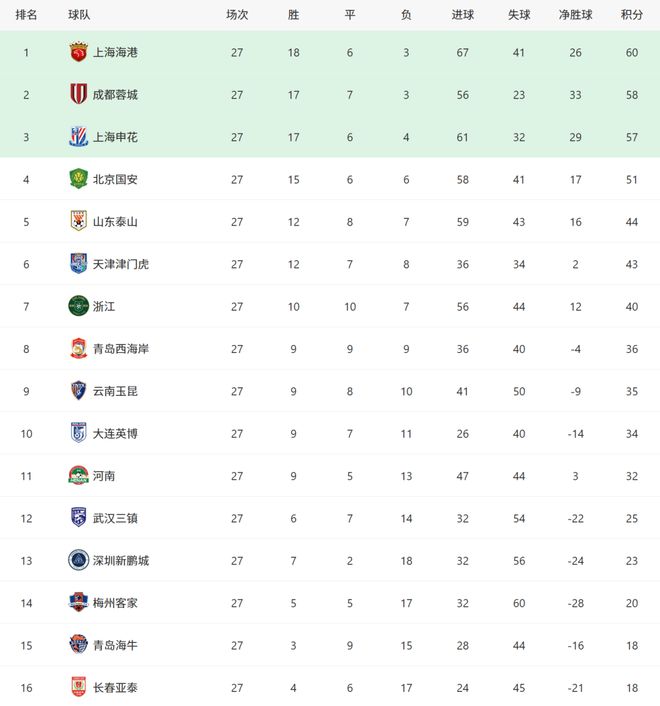The image size is (660, 706).
Task: Click the 上海海港 team logo
Action: [78, 52]
